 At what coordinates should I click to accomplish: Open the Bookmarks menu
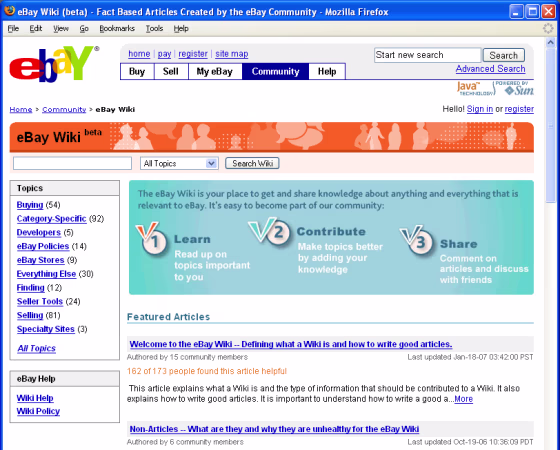[x=117, y=29]
